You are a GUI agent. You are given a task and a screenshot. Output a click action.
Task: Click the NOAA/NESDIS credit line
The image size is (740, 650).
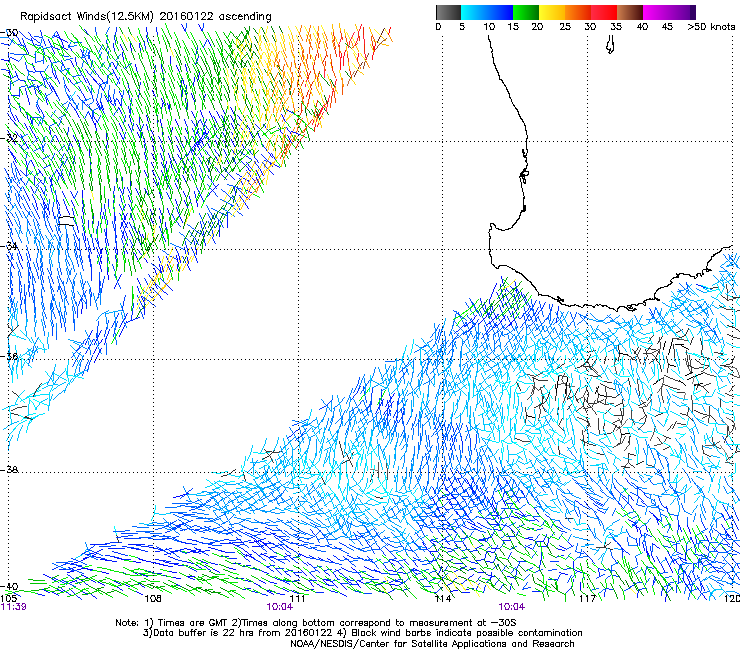coord(432,644)
